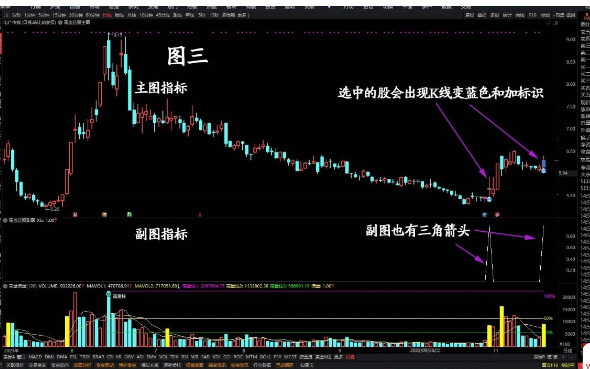Select the BOLL indicator tab
Viewport: 590px width, 369px height.
pyautogui.click(x=265, y=356)
